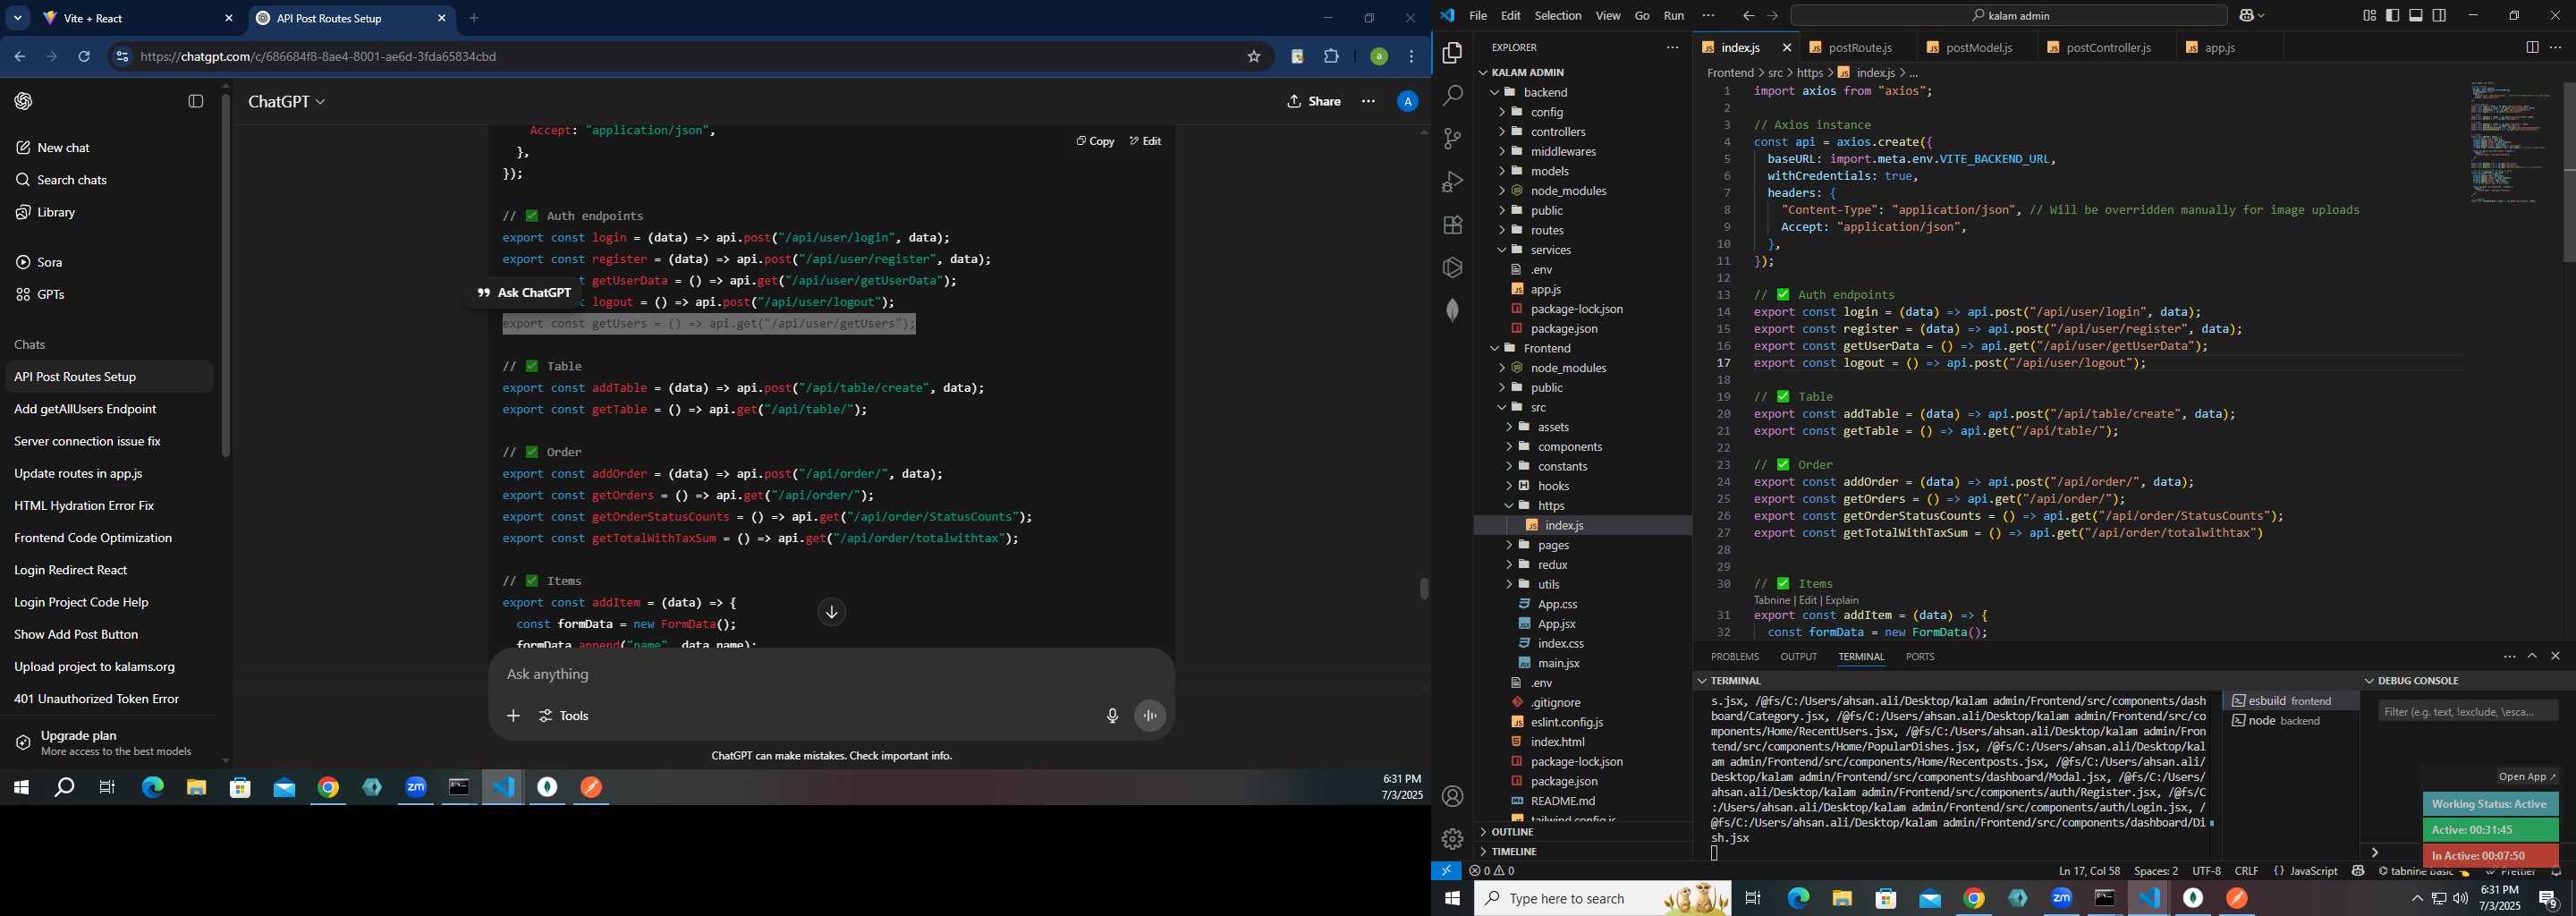Split the VS Code editor right
The width and height of the screenshot is (2576, 916).
[2531, 47]
